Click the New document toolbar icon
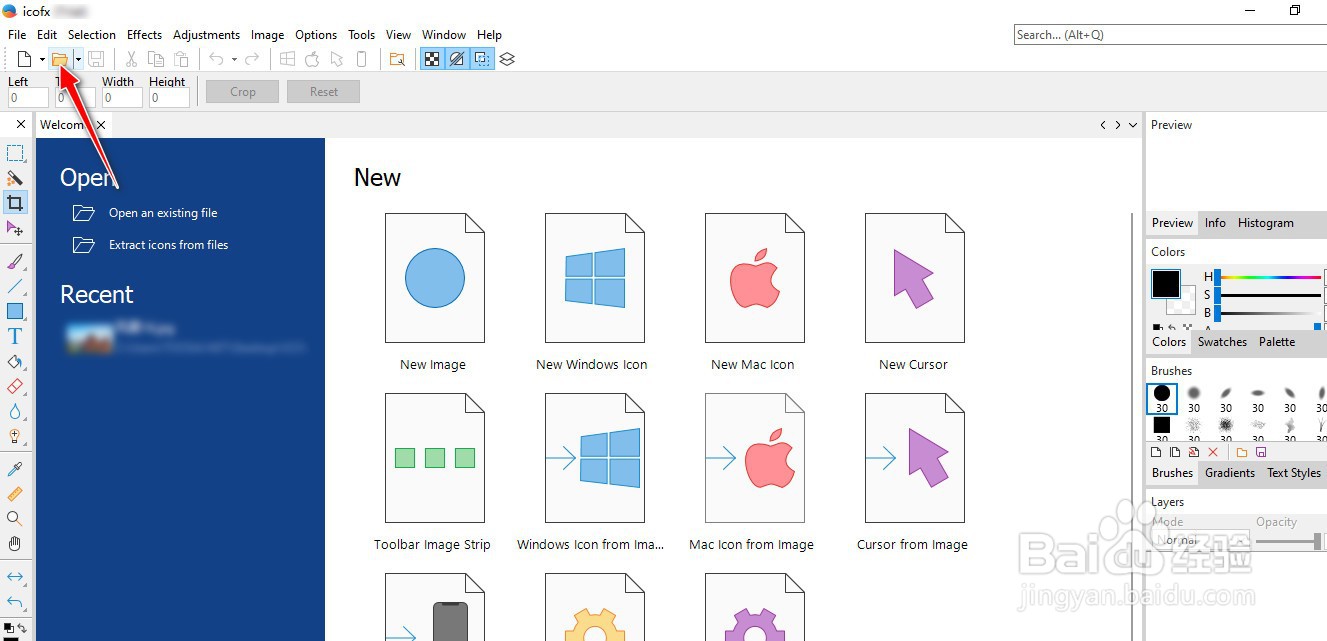The width and height of the screenshot is (1327, 641). tap(24, 59)
